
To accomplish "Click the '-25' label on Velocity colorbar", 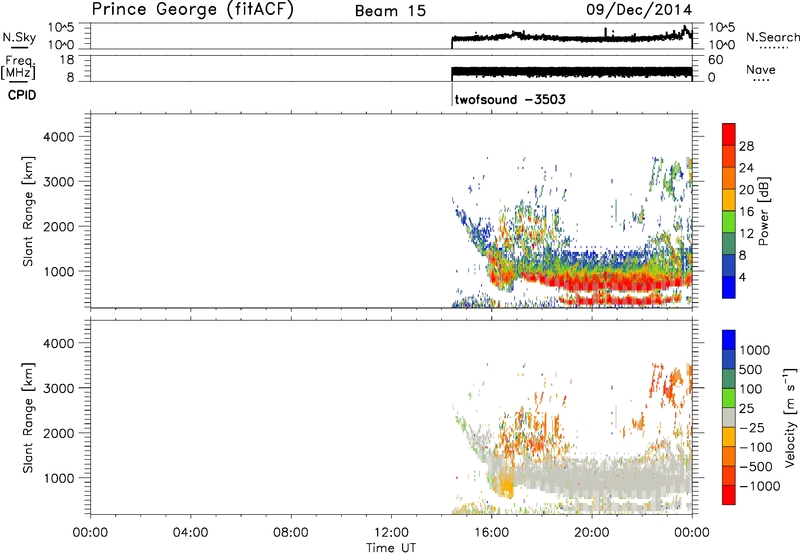I will click(752, 427).
